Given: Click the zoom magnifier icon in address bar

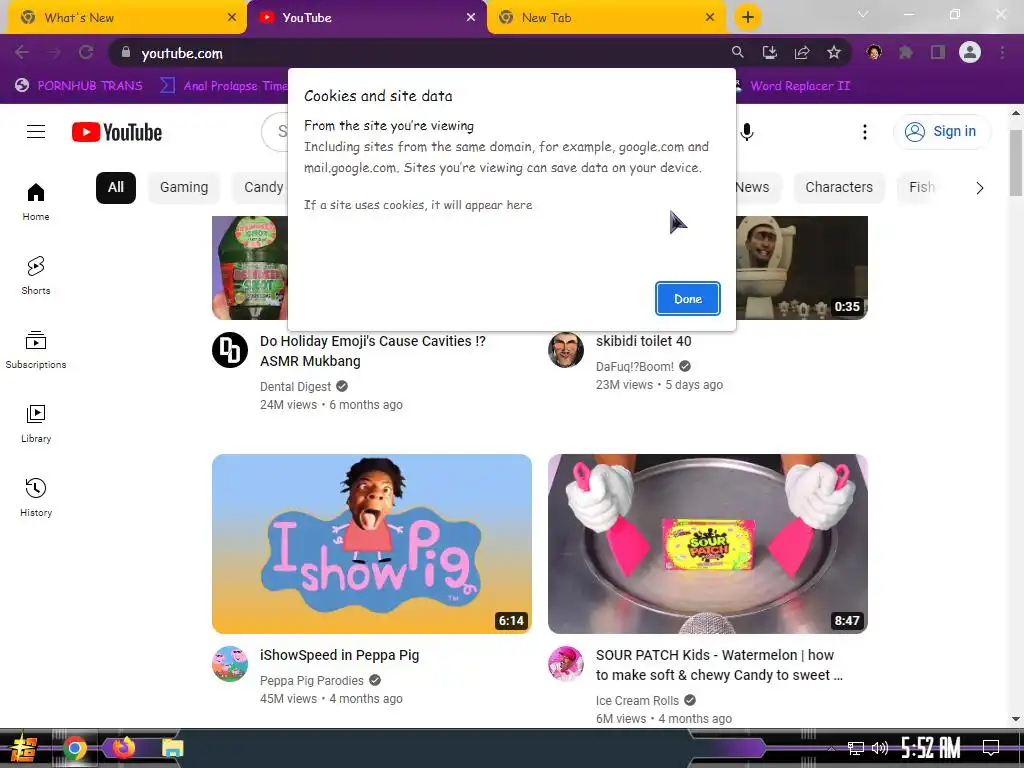Looking at the screenshot, I should click(737, 52).
